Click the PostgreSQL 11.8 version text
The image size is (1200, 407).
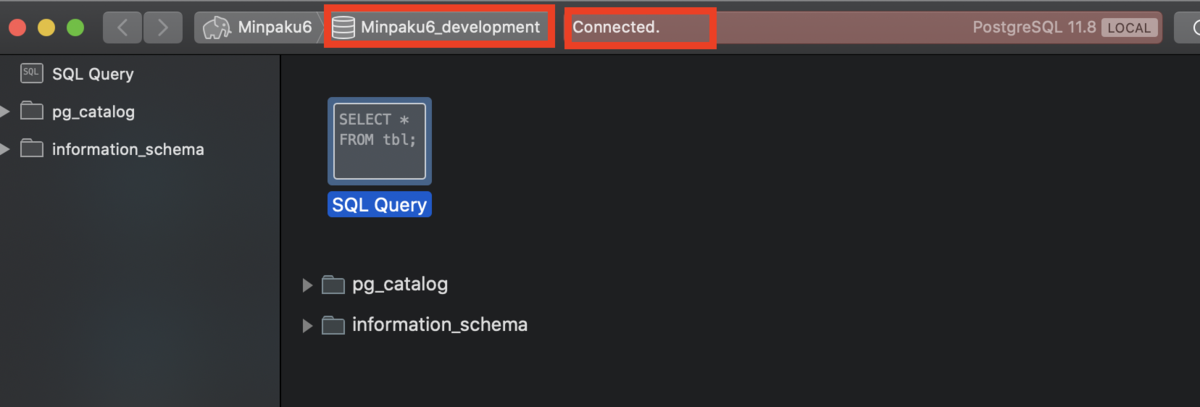(x=1034, y=28)
